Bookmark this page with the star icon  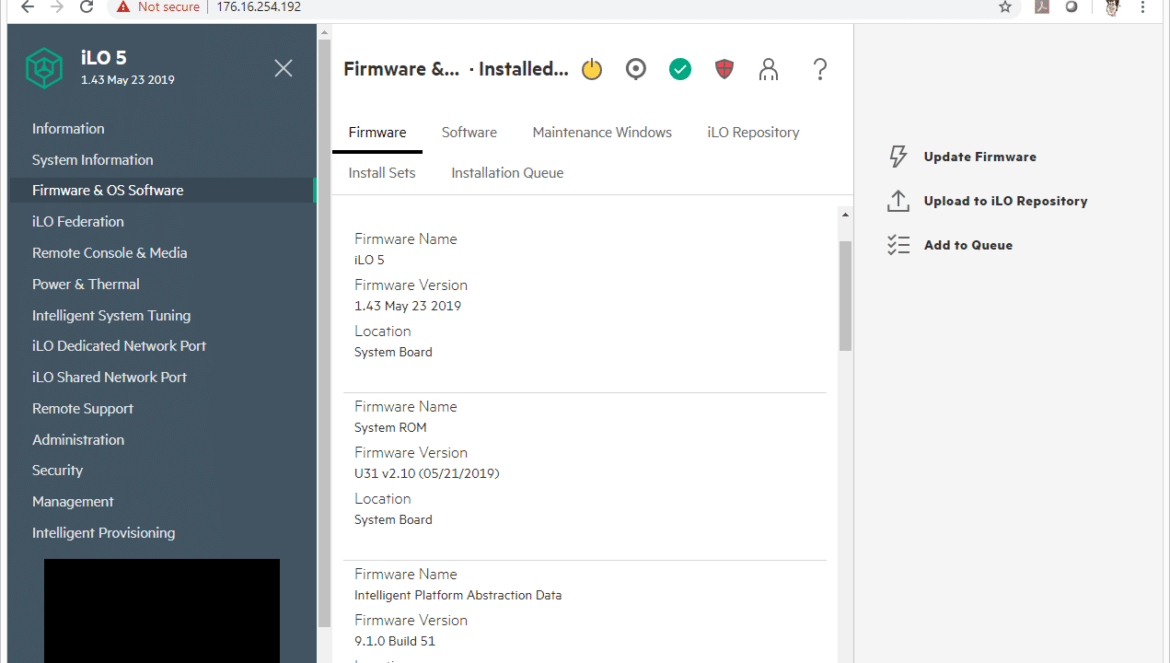pos(1005,7)
